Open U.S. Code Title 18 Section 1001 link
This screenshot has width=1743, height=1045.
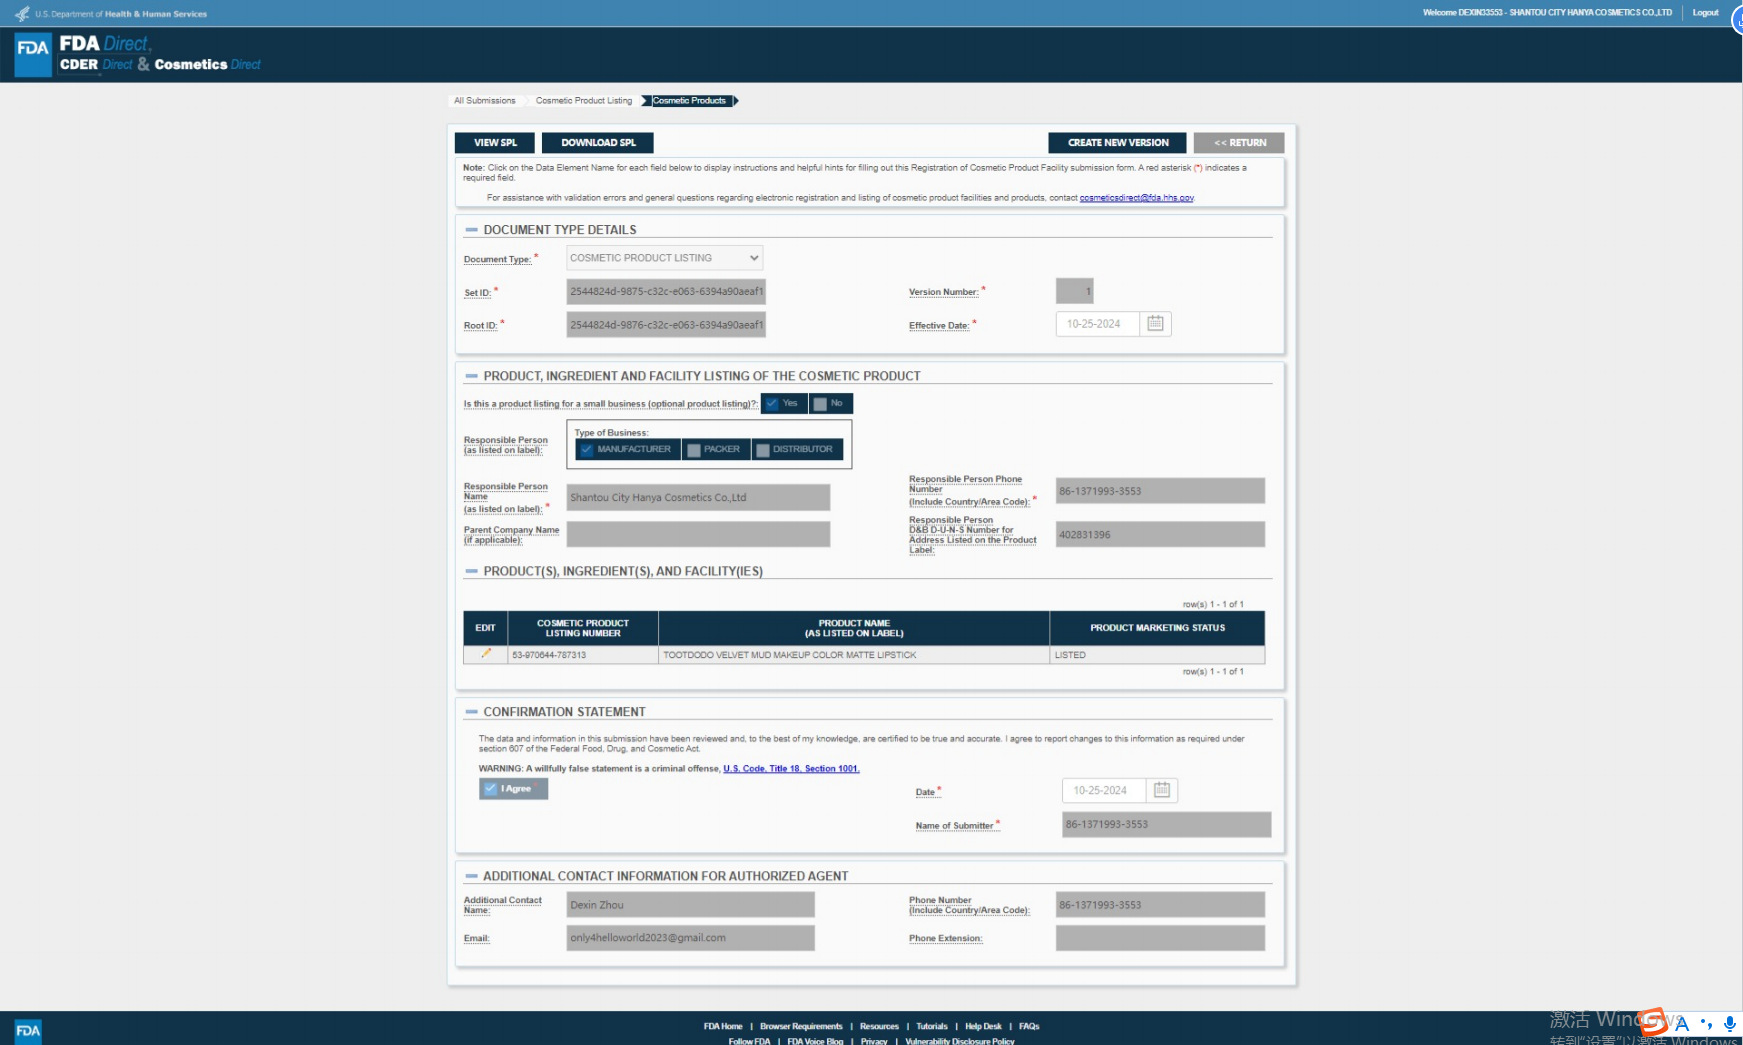coord(791,769)
